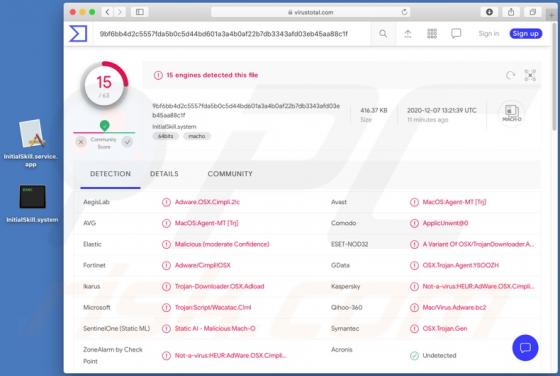The width and height of the screenshot is (560, 376).
Task: Click the 2020-12-07 13:21:39 UTC timestamp
Action: tap(442, 110)
